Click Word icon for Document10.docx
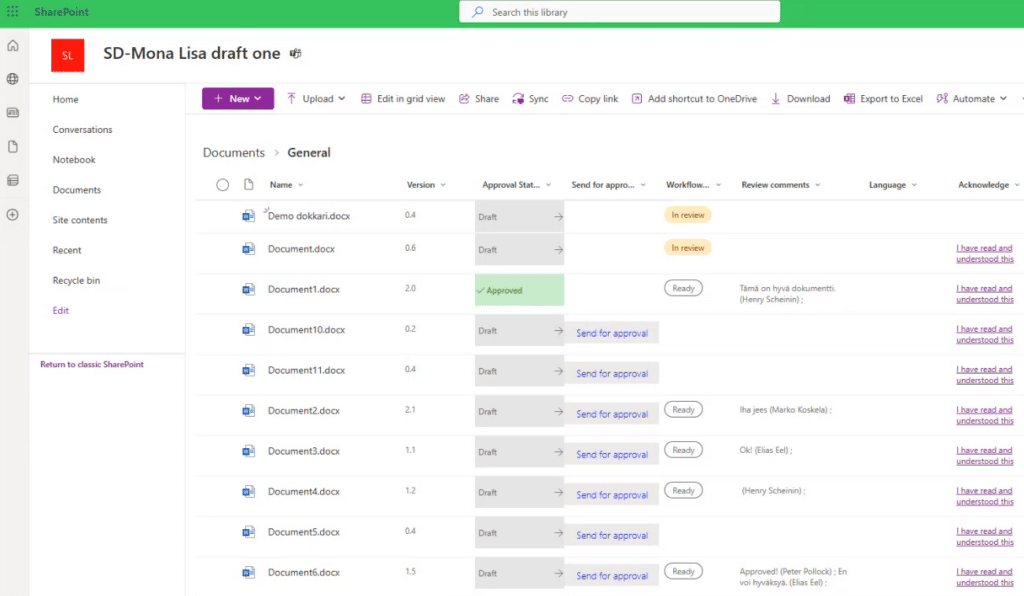The width and height of the screenshot is (1024, 596). click(248, 330)
